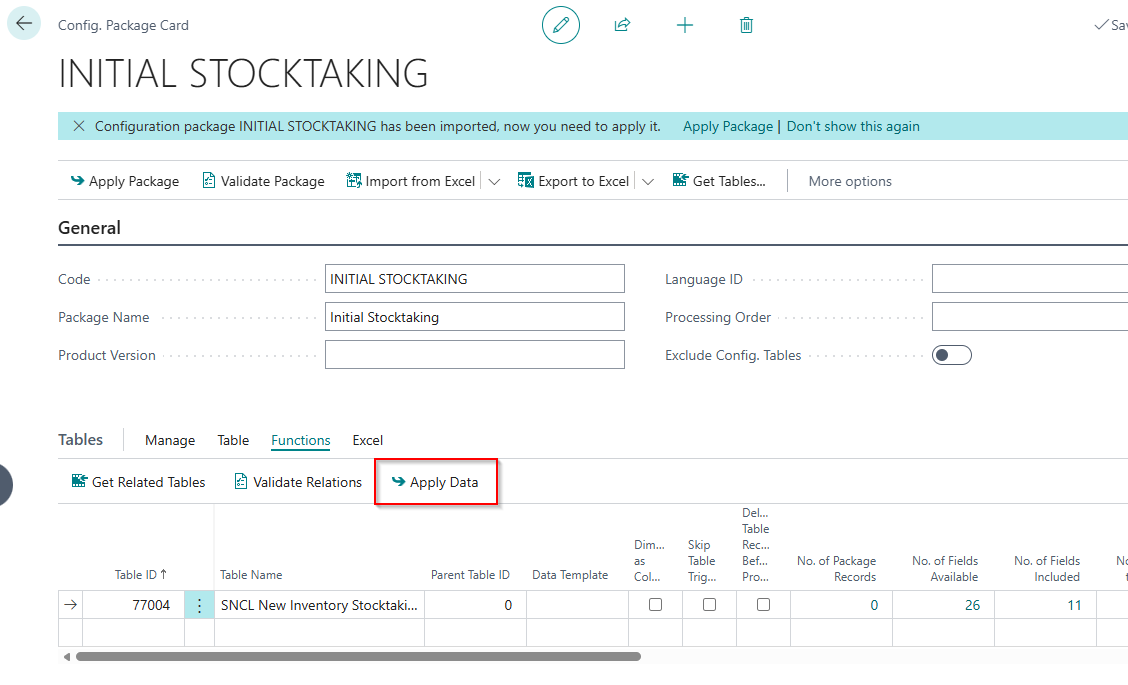
Task: Check Delete Table Records Before Processing box
Action: tap(763, 604)
